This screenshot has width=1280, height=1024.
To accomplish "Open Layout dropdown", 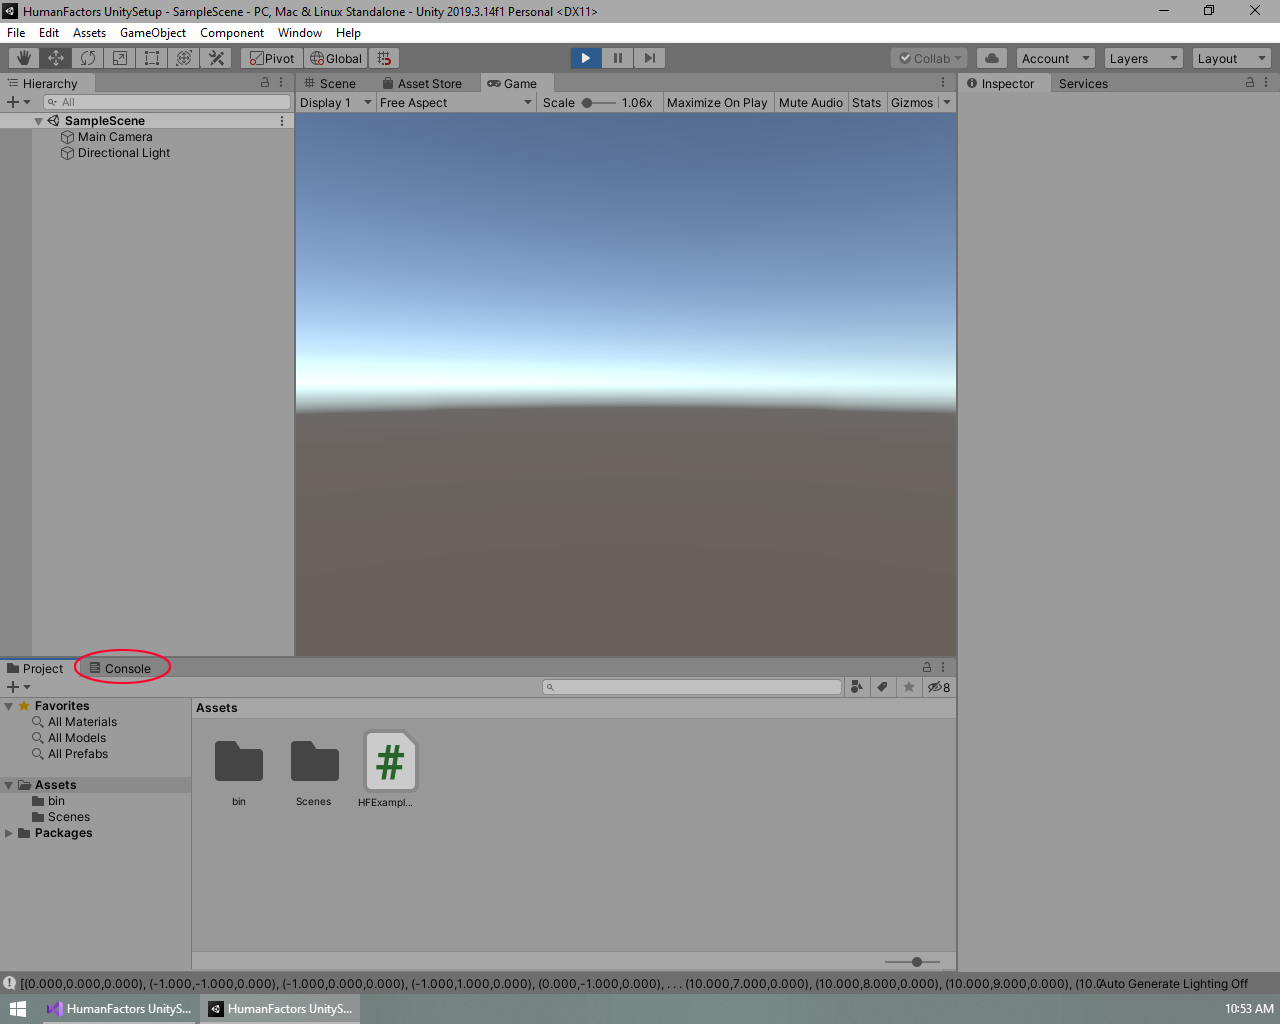I will 1232,58.
